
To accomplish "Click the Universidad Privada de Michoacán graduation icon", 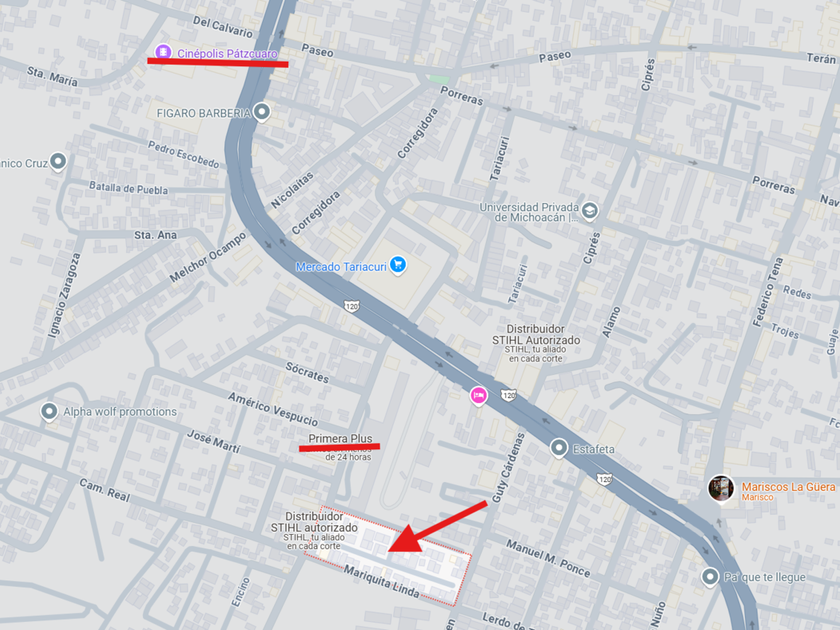I will tap(589, 211).
